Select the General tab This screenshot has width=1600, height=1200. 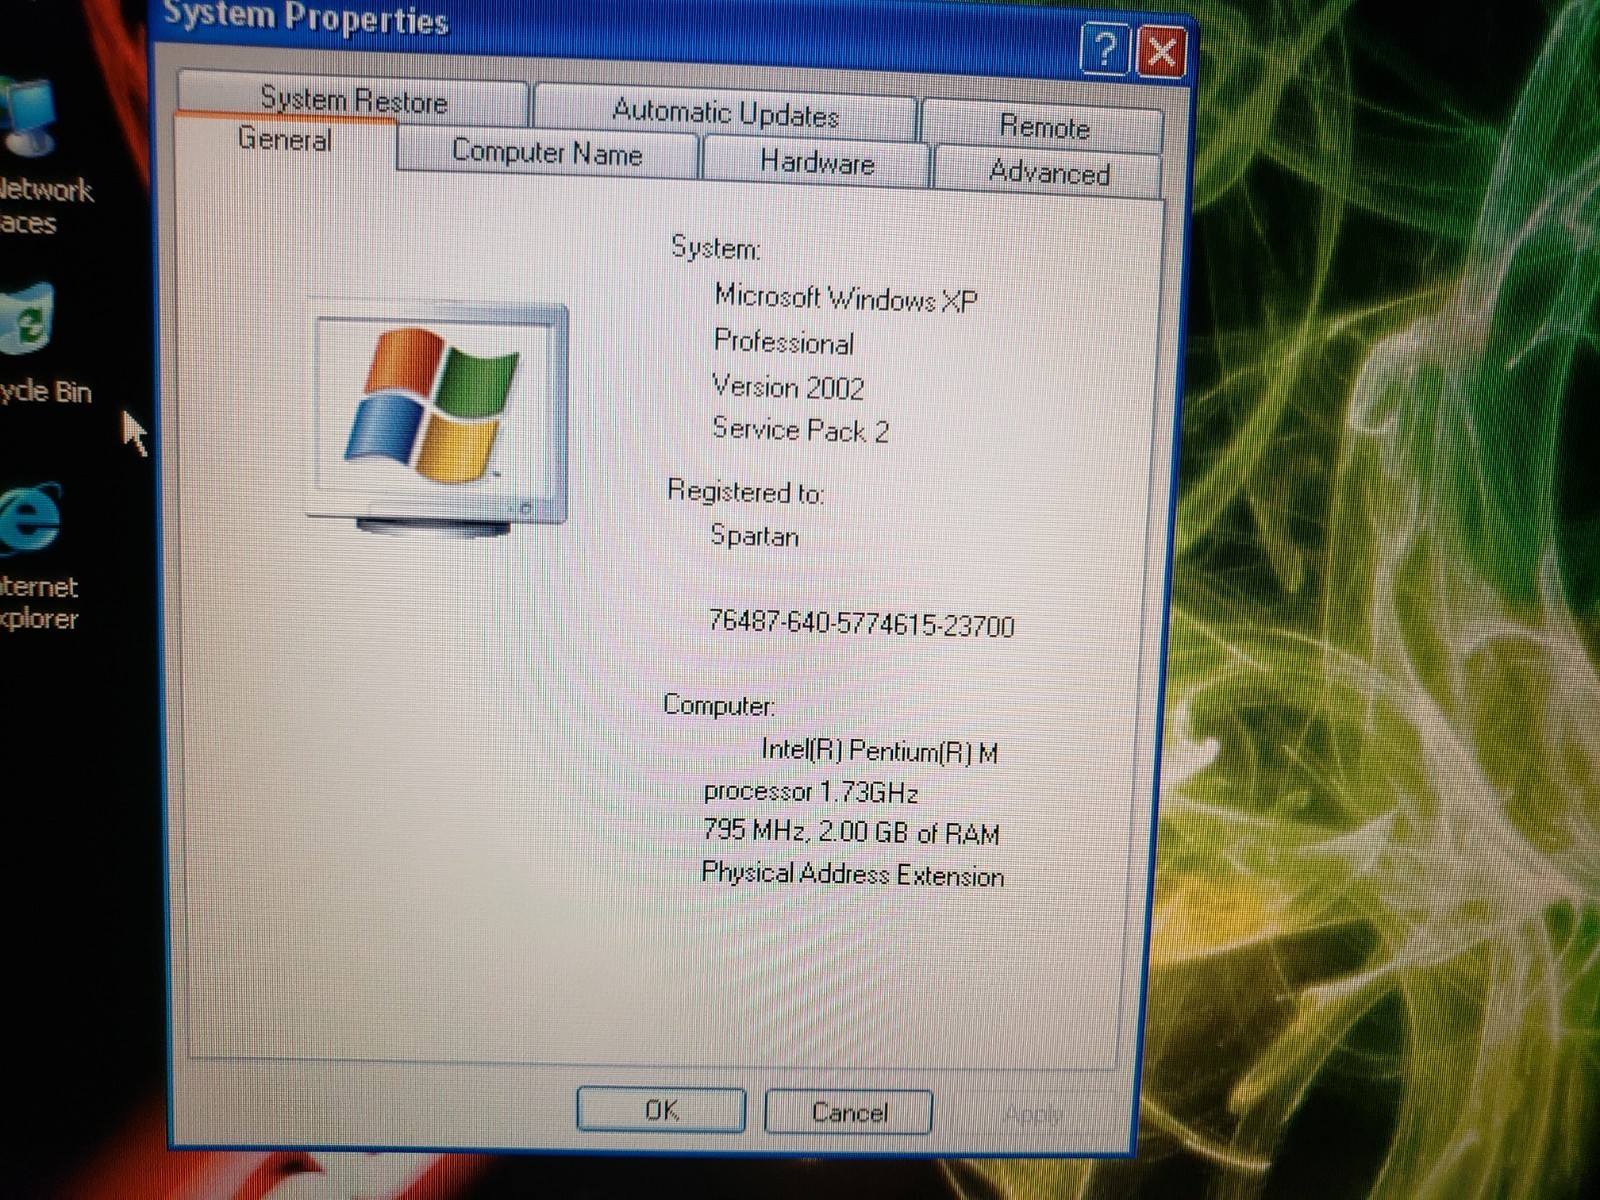[285, 141]
